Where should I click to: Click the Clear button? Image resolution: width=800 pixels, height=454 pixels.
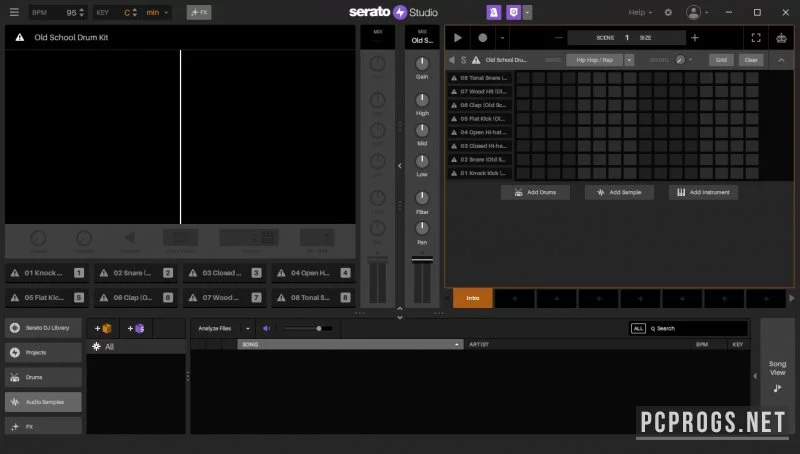coord(751,60)
